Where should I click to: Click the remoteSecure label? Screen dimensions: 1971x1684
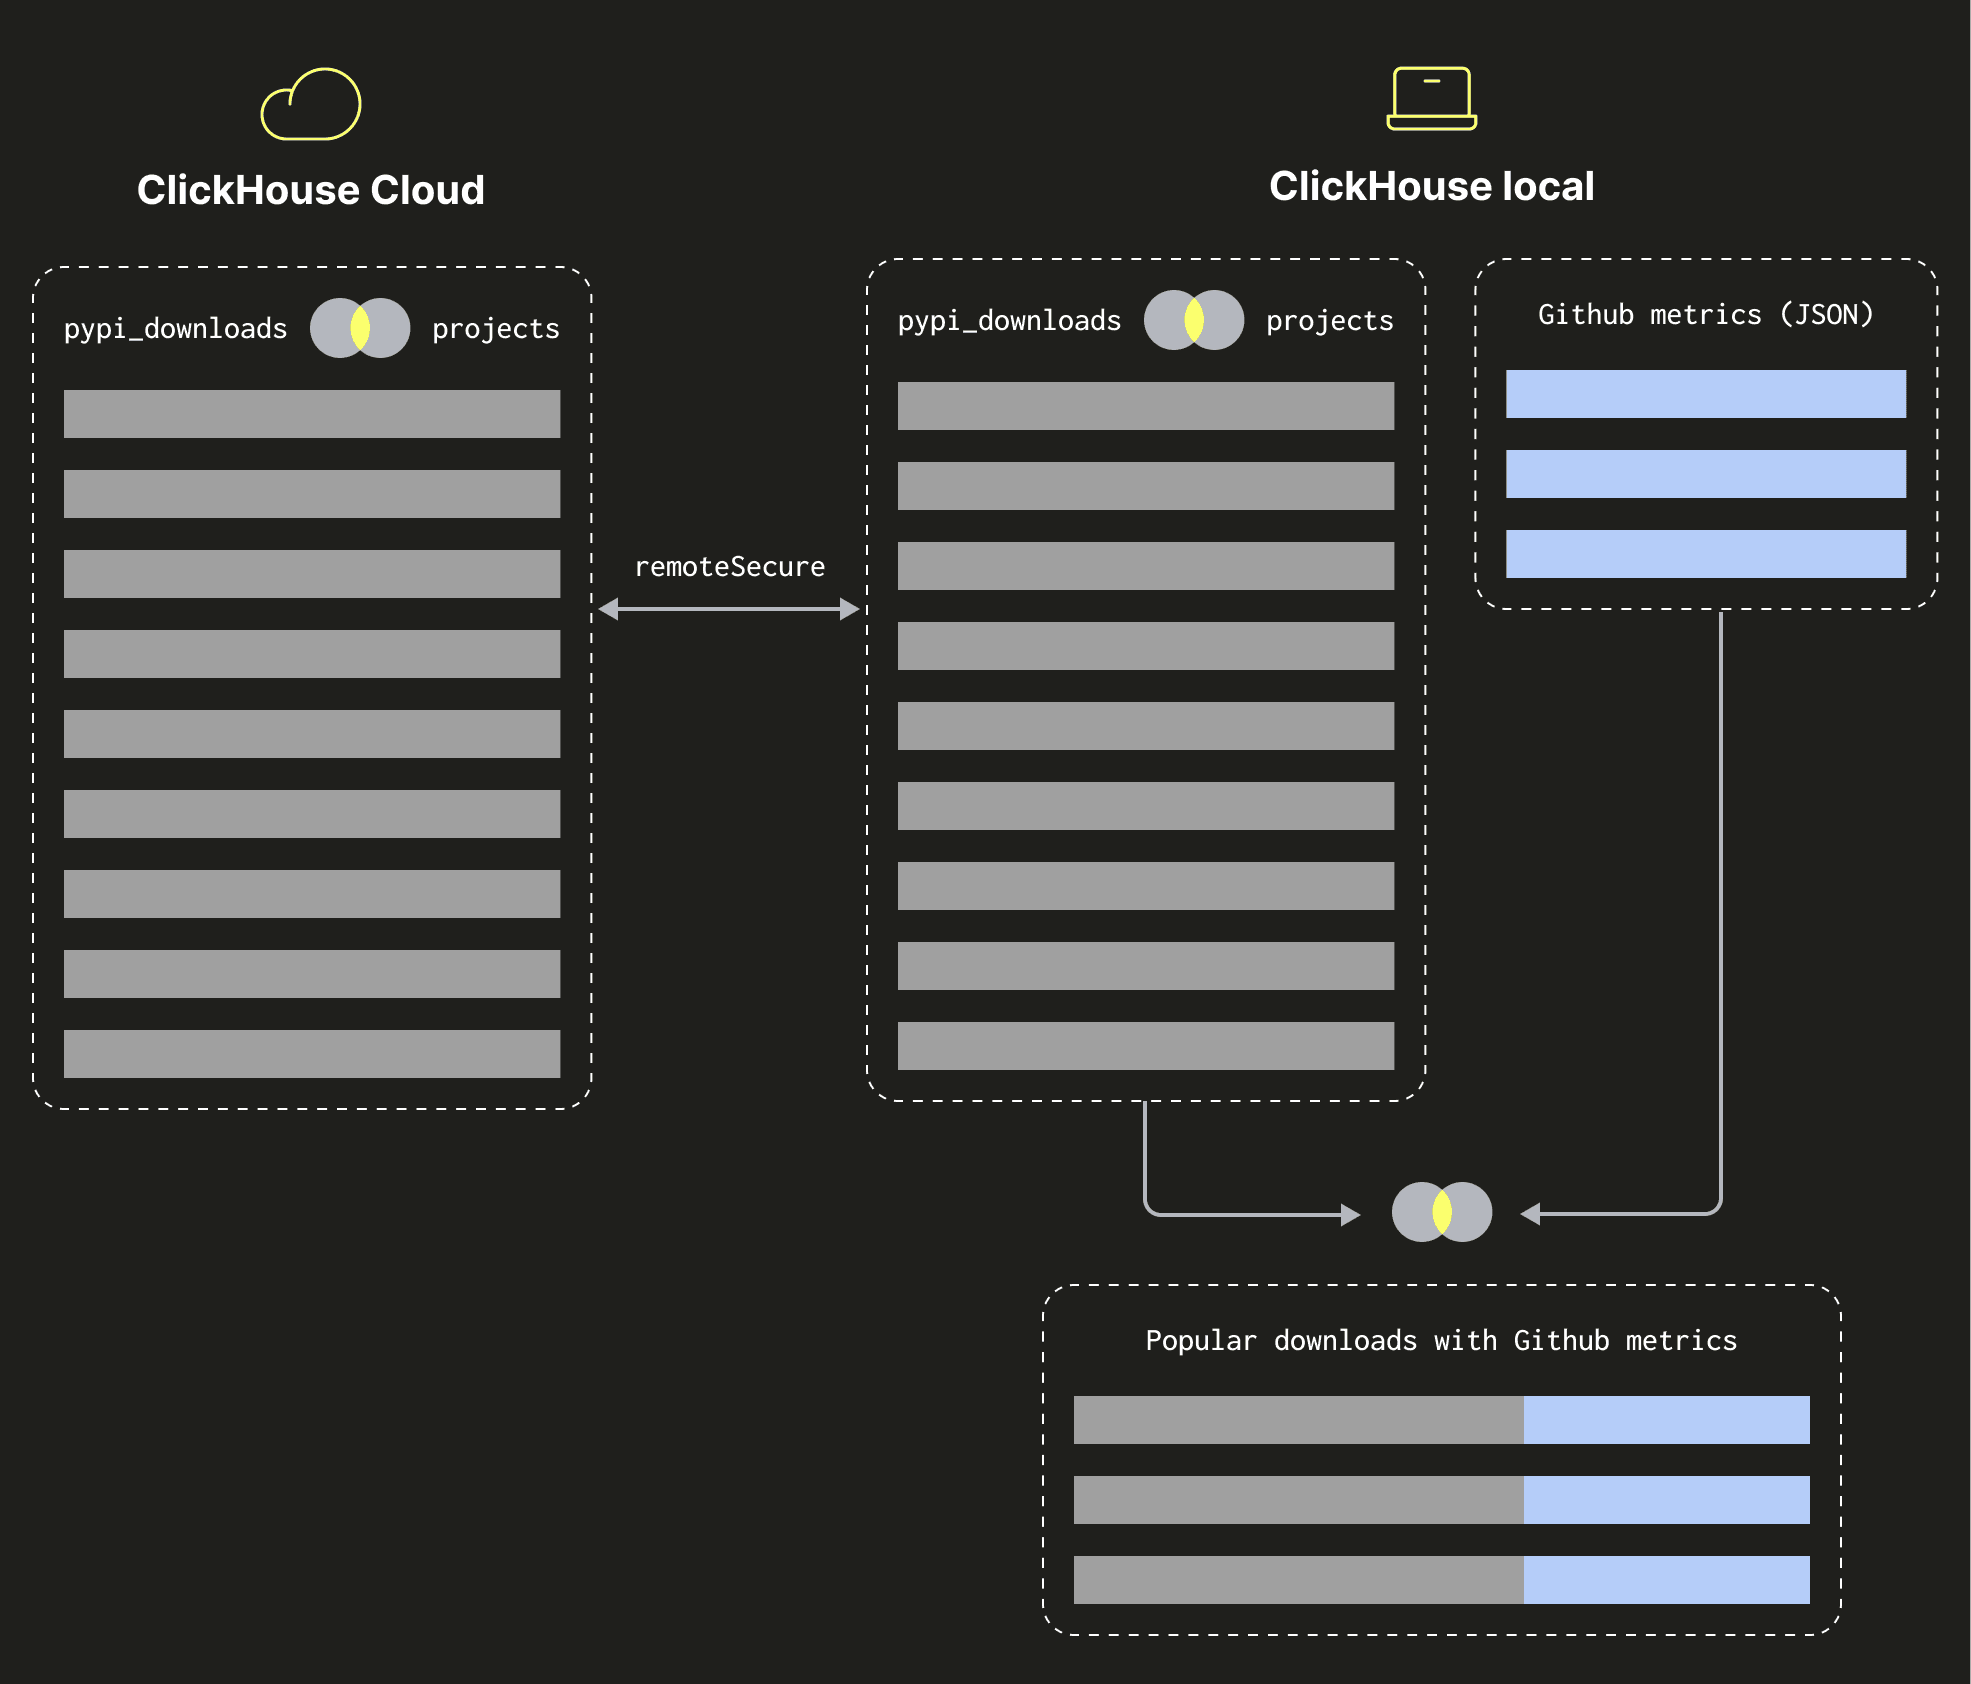[x=729, y=567]
